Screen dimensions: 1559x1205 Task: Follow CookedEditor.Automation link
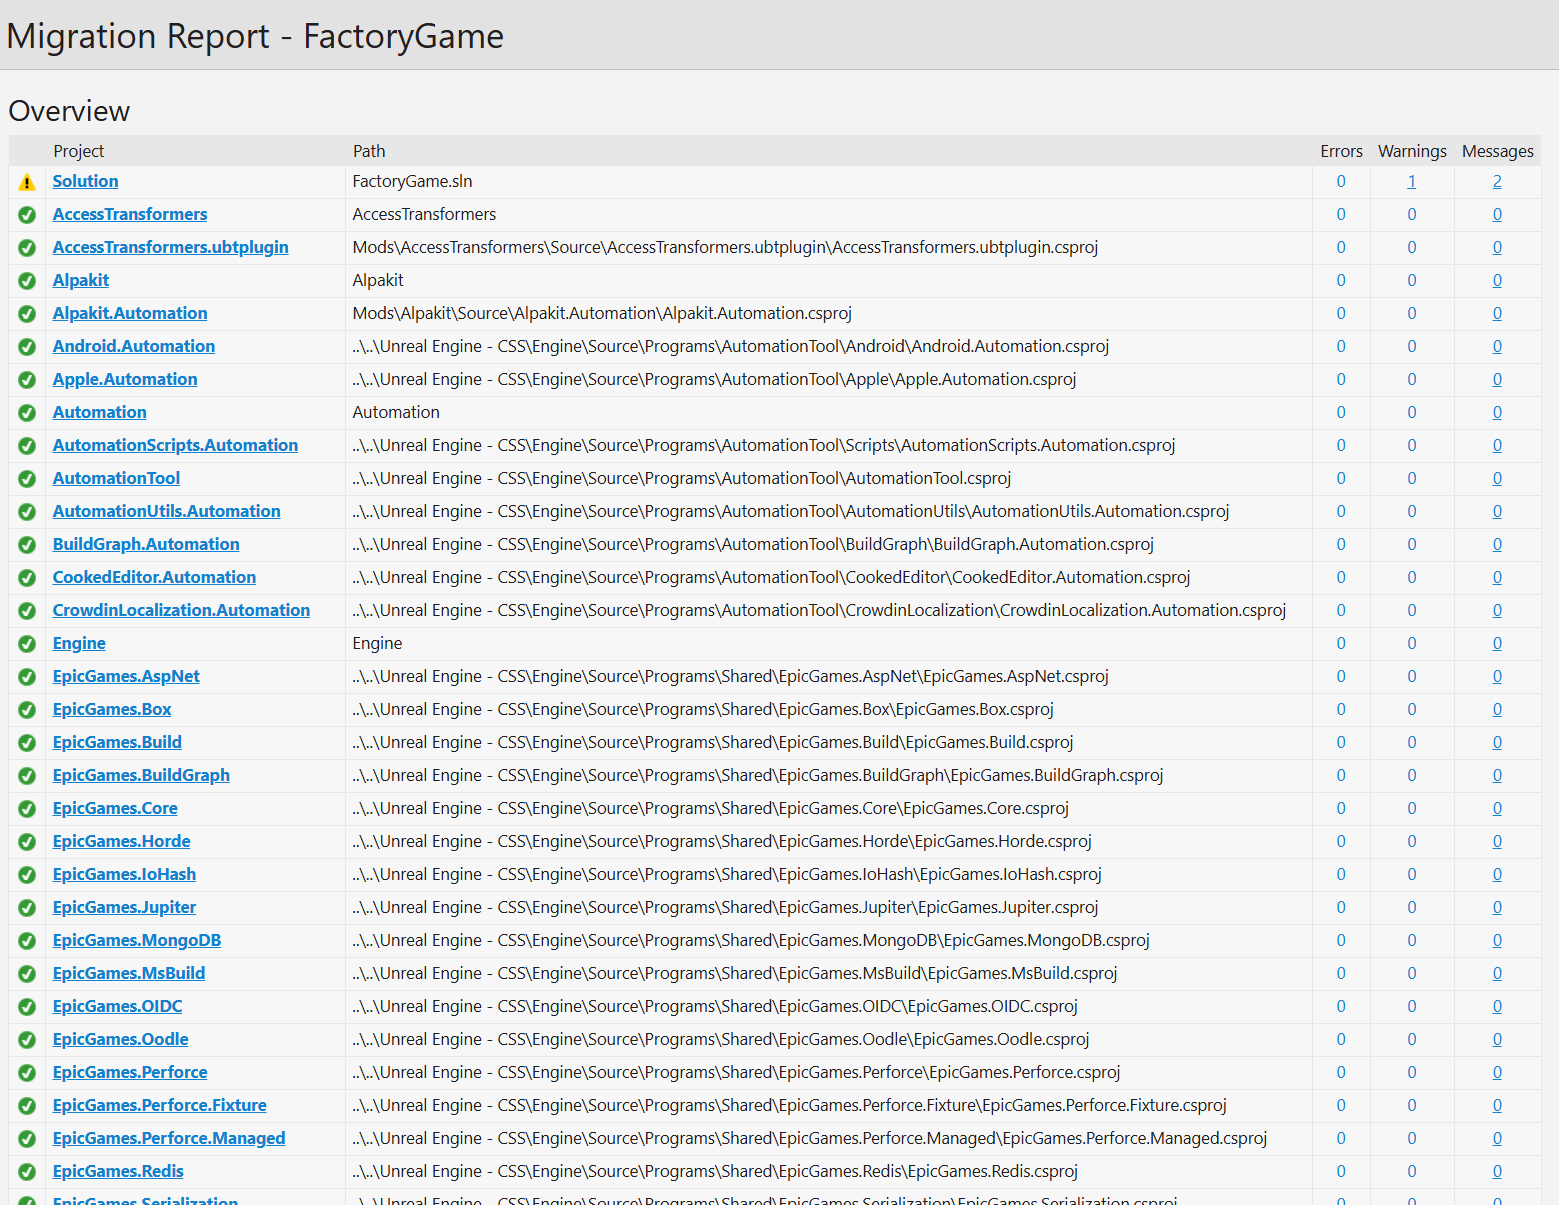click(154, 577)
